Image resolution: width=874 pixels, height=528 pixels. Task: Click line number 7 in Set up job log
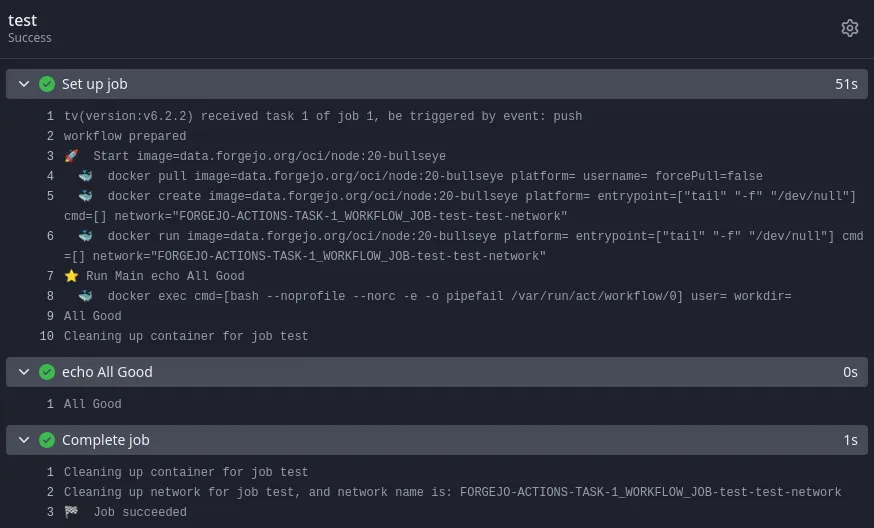pos(50,276)
